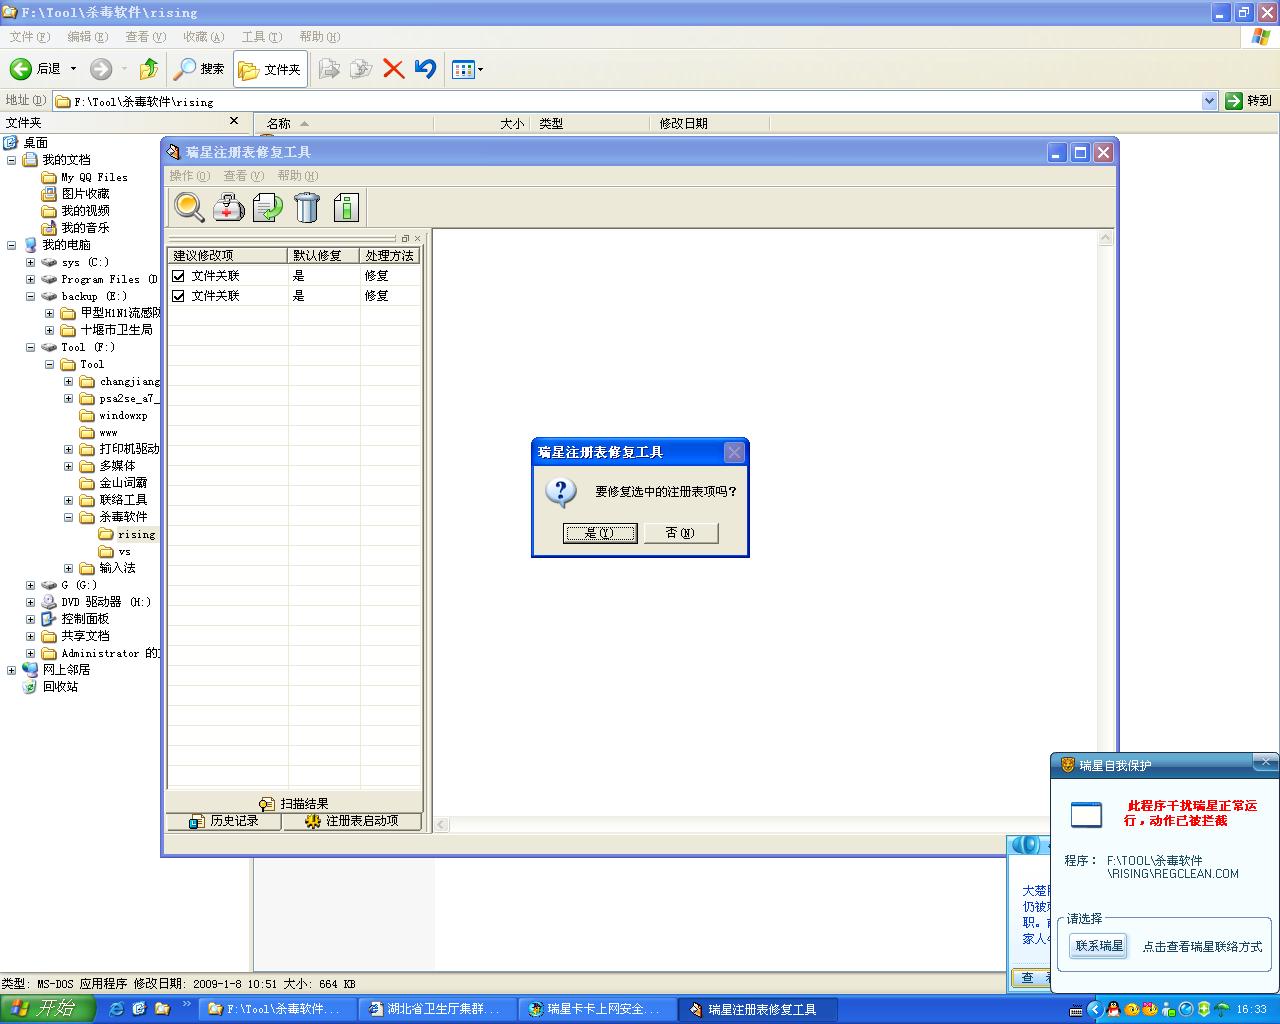The height and width of the screenshot is (1024, 1280).
Task: Open the Explorer 文件(F) menu
Action: [29, 37]
